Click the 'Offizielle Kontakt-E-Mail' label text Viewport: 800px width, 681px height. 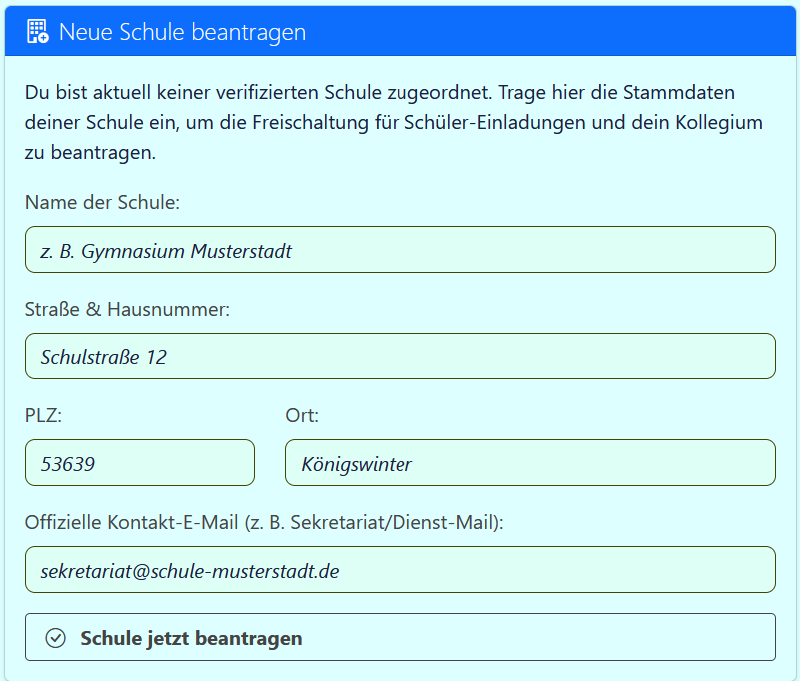pyautogui.click(x=264, y=522)
